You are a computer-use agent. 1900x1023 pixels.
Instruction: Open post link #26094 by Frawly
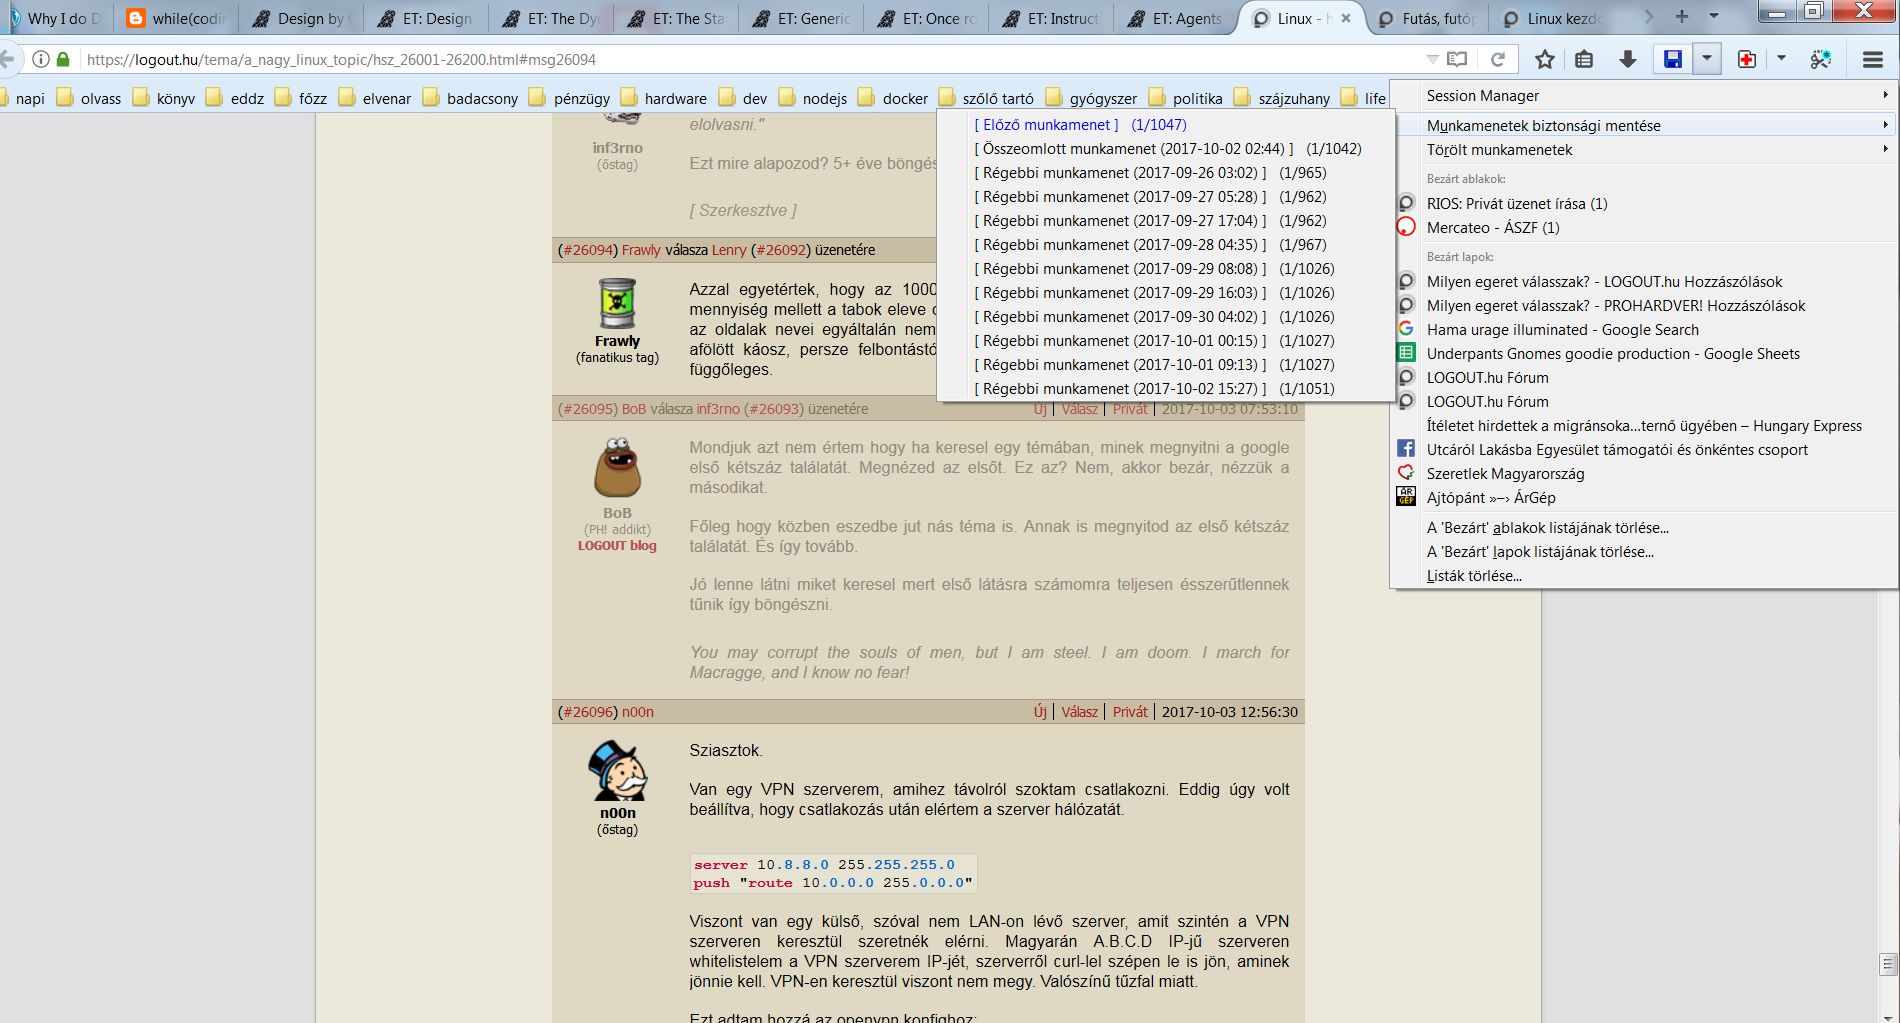[586, 250]
